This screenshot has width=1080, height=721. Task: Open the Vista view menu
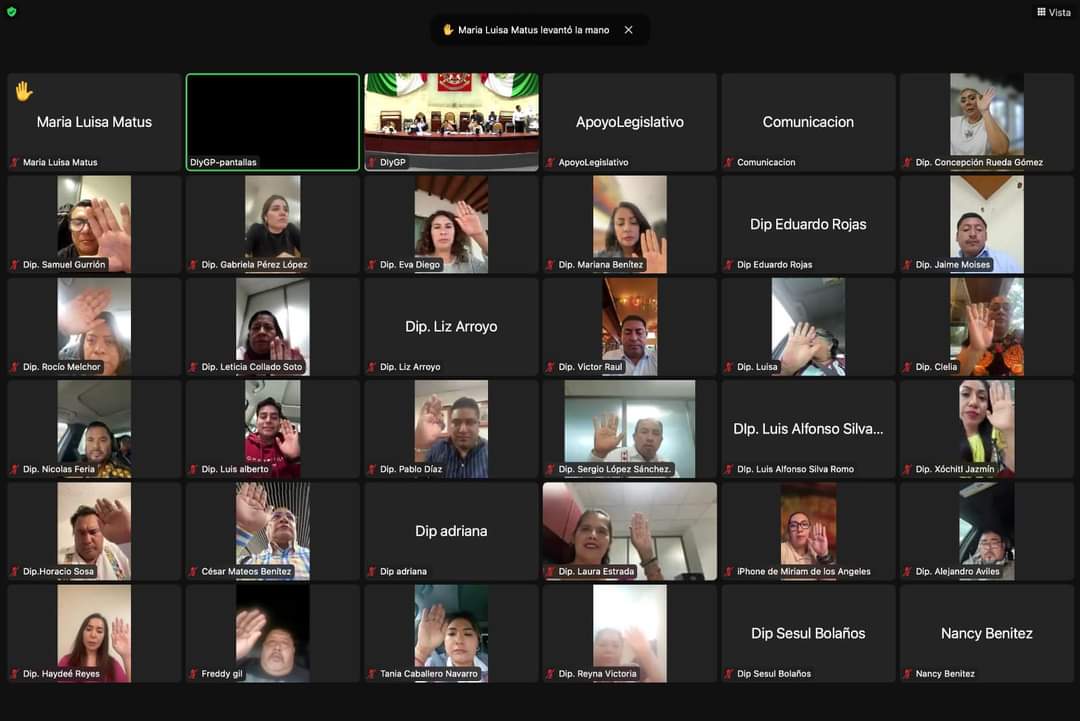(x=1053, y=12)
